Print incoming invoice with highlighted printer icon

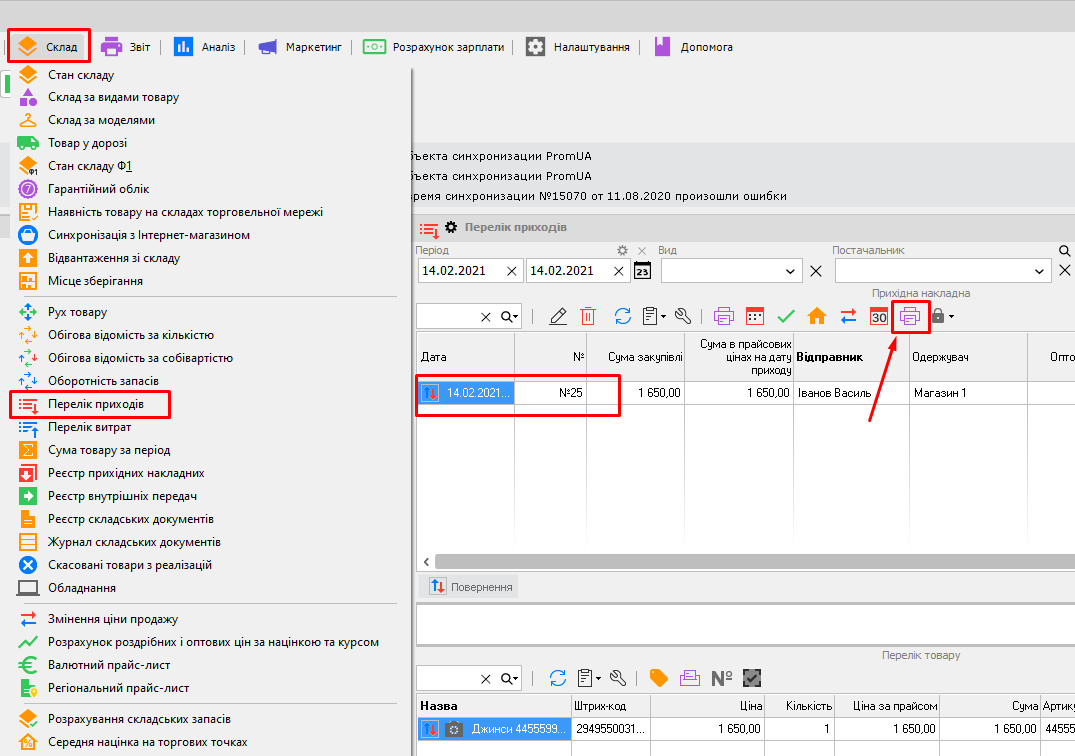(910, 316)
